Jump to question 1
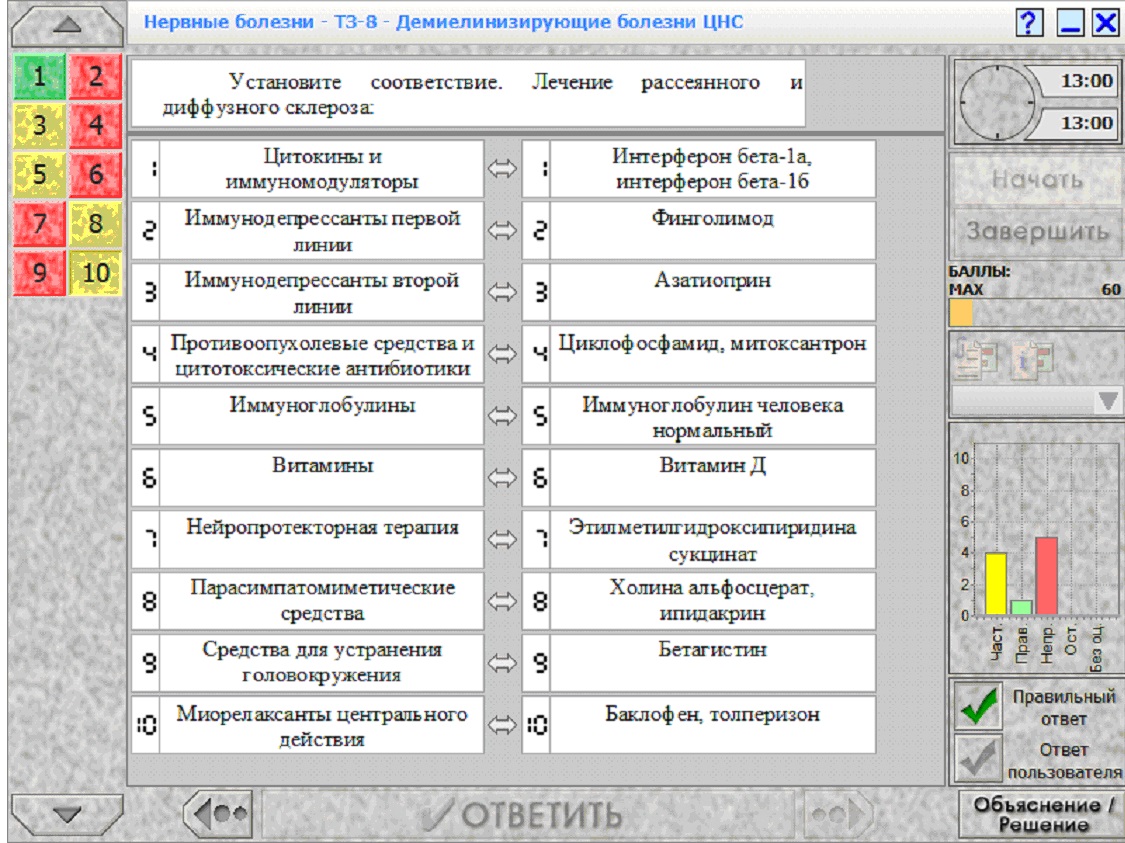 pyautogui.click(x=39, y=76)
